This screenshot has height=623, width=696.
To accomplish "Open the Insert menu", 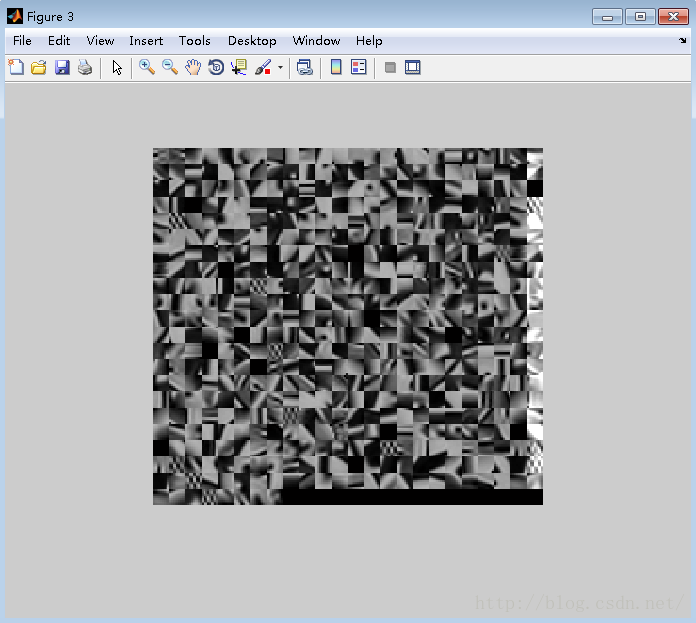I will [146, 41].
